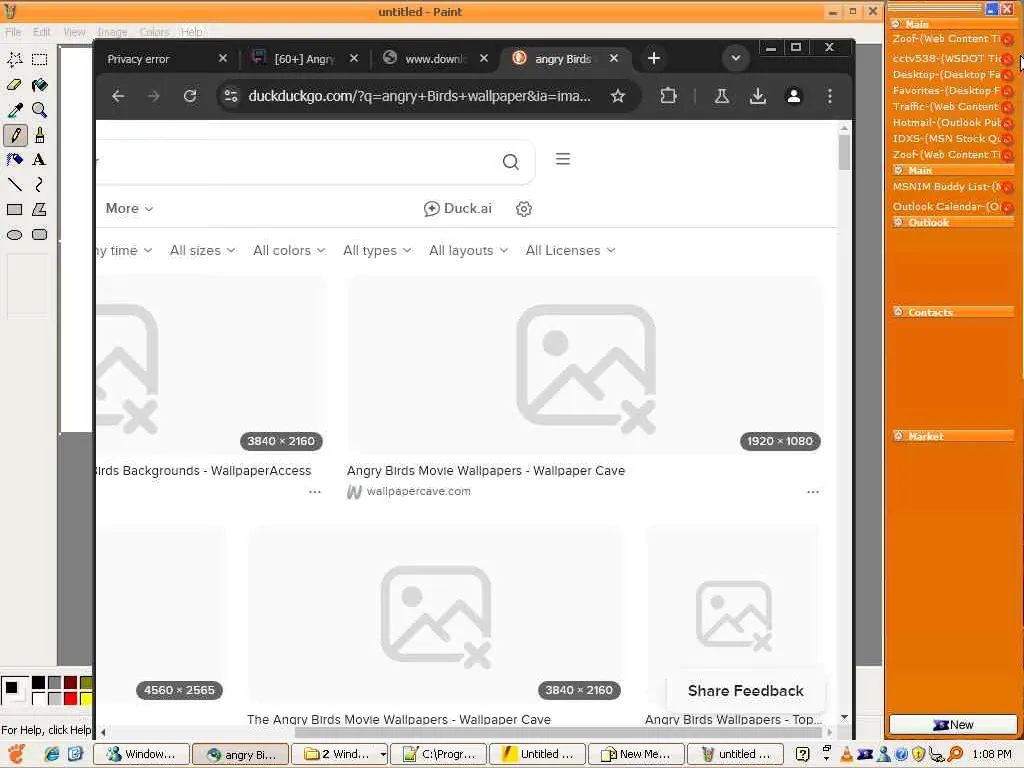View site information icon in address bar
Viewport: 1024px width, 768px height.
click(231, 96)
